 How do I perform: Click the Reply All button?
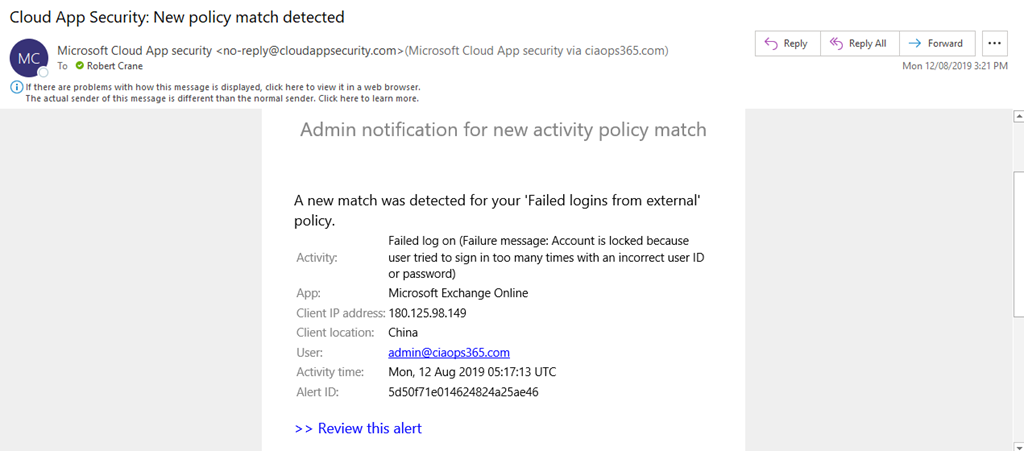click(x=858, y=44)
